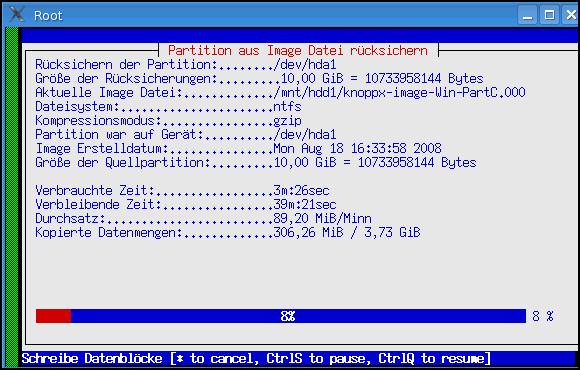Click the 'Durchsatz' 89,20 MiB/Min line
Screen dimensions: 580x370
click(203, 218)
